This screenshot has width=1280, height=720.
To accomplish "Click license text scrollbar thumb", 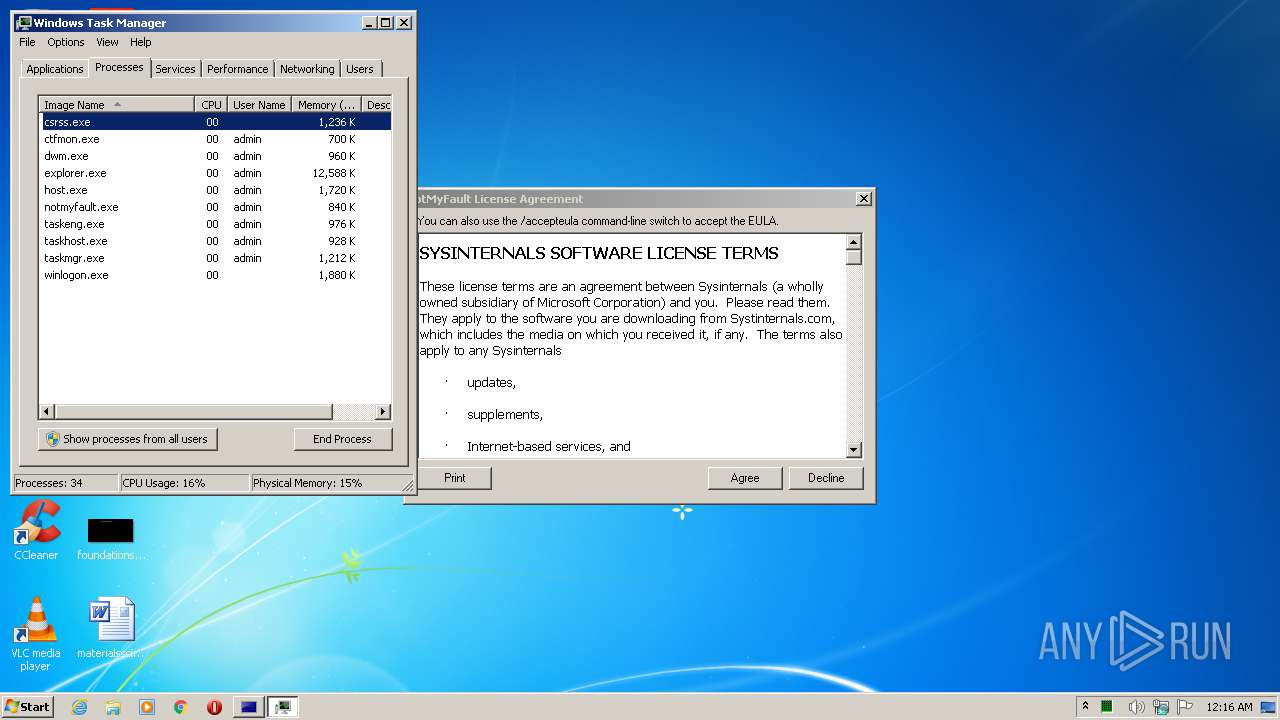I will pyautogui.click(x=854, y=257).
